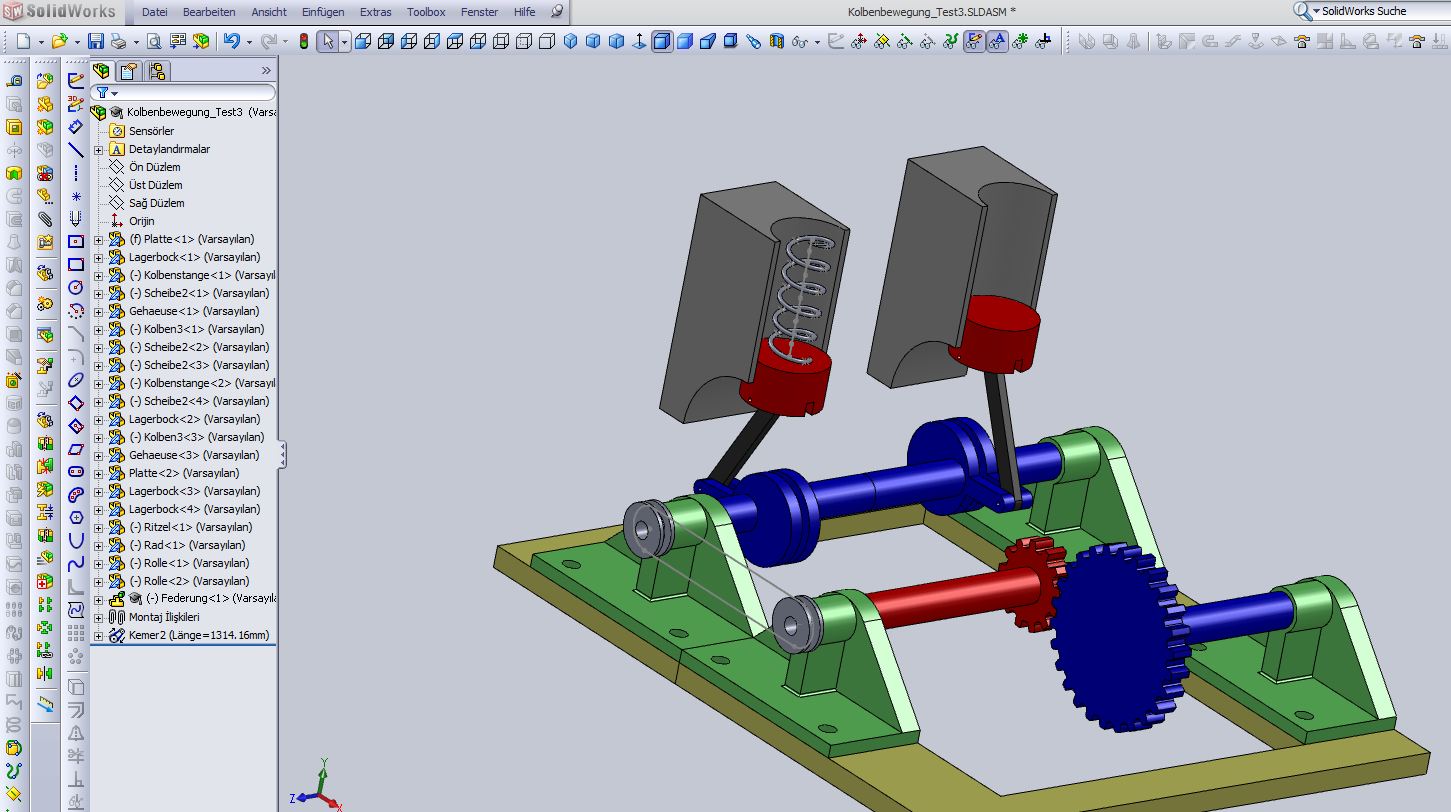Select the Ellipse sketch tool
The height and width of the screenshot is (812, 1451).
76,380
